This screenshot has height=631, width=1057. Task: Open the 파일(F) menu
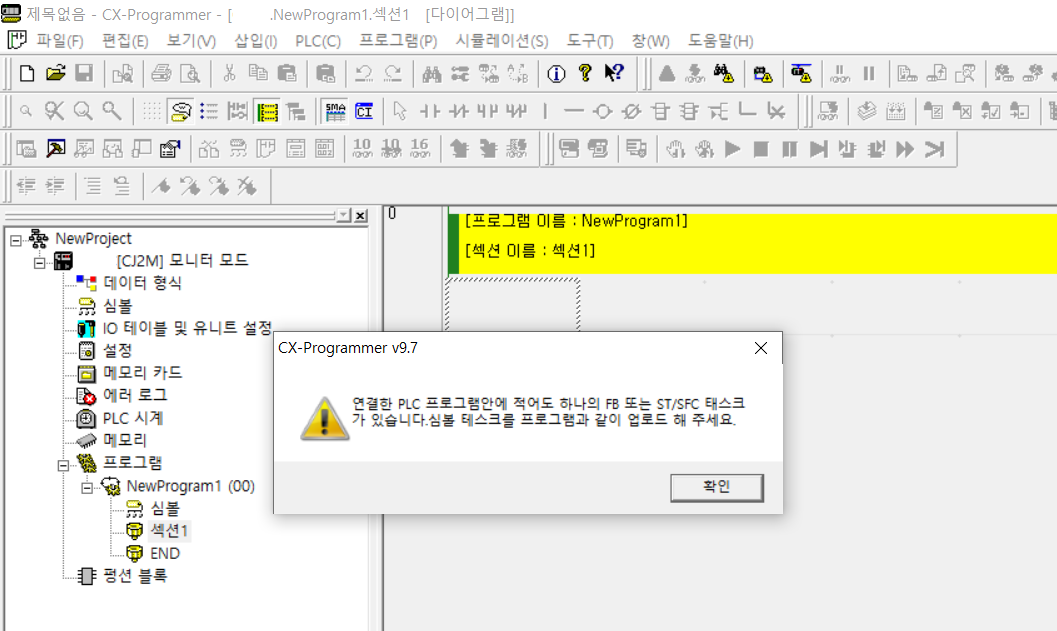pos(59,41)
